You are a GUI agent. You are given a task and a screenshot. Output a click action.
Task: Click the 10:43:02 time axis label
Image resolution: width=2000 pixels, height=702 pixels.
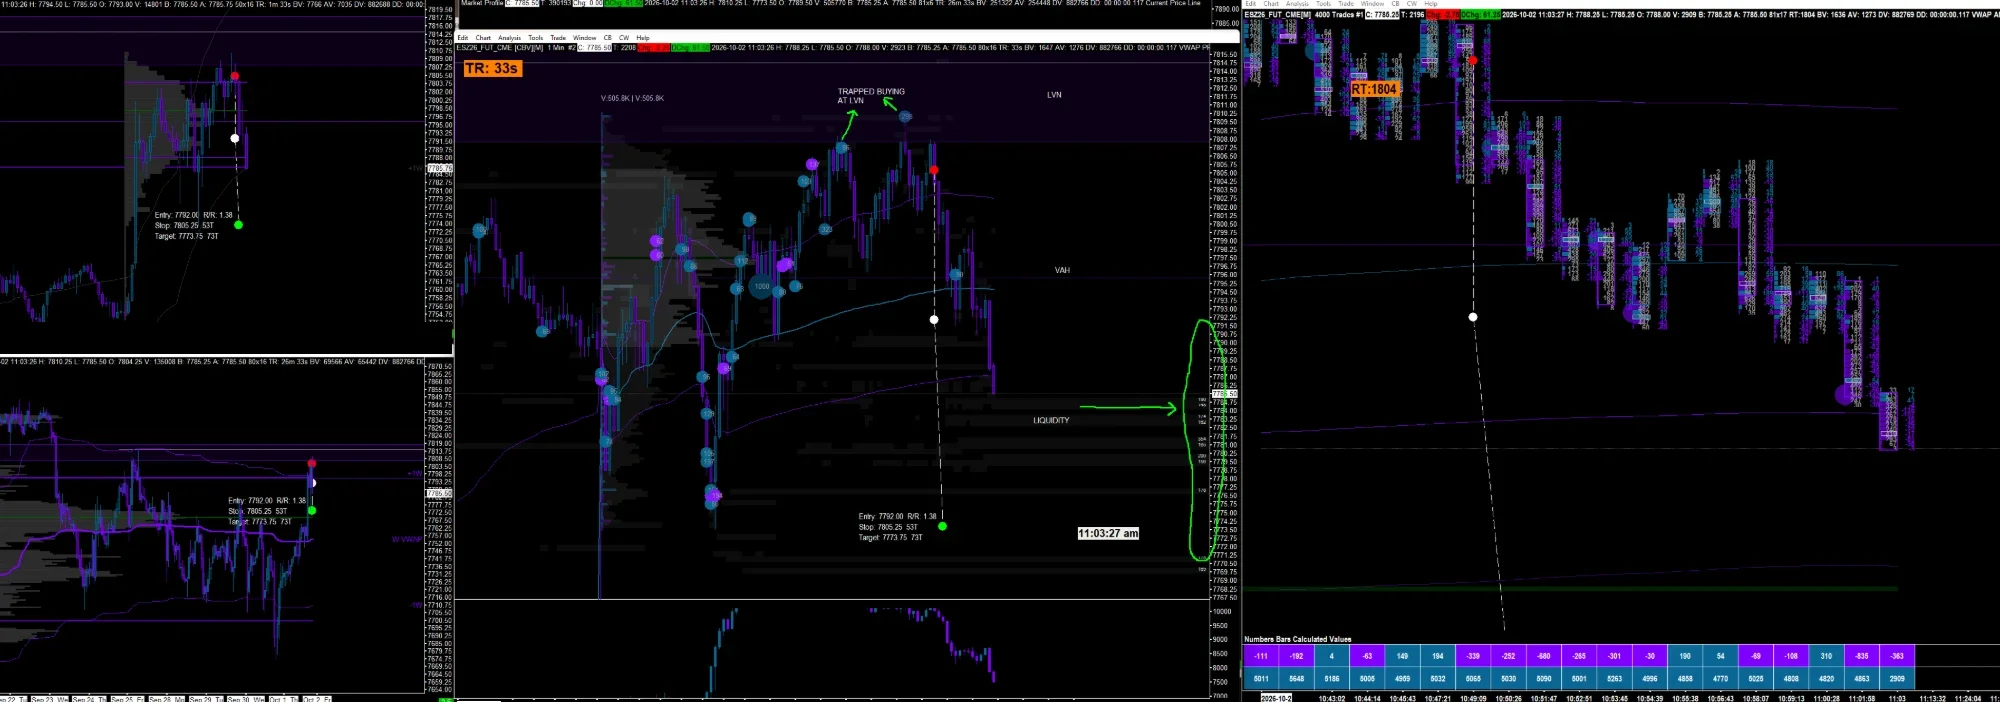click(1332, 698)
